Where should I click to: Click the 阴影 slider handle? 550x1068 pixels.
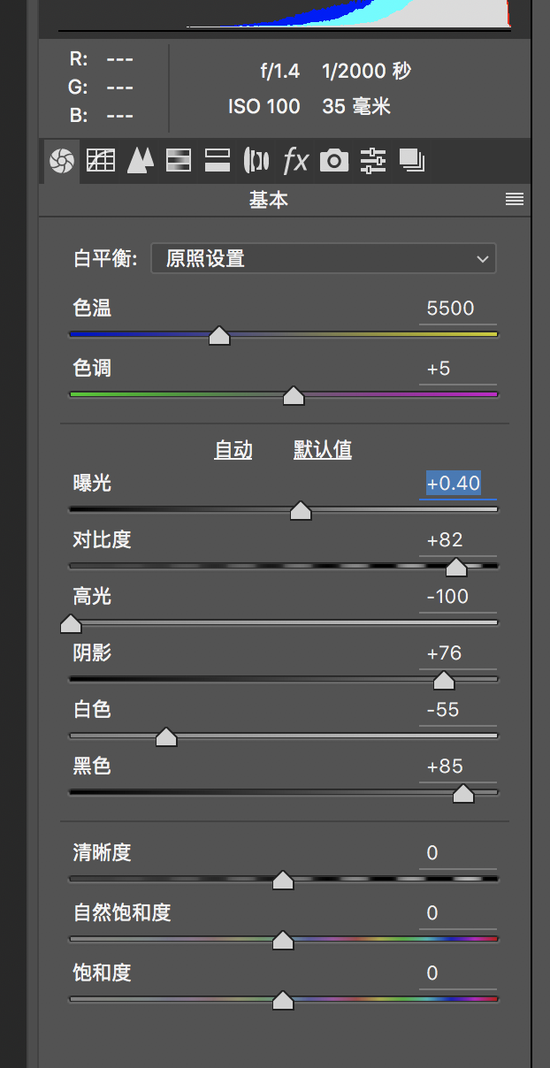pos(444,680)
